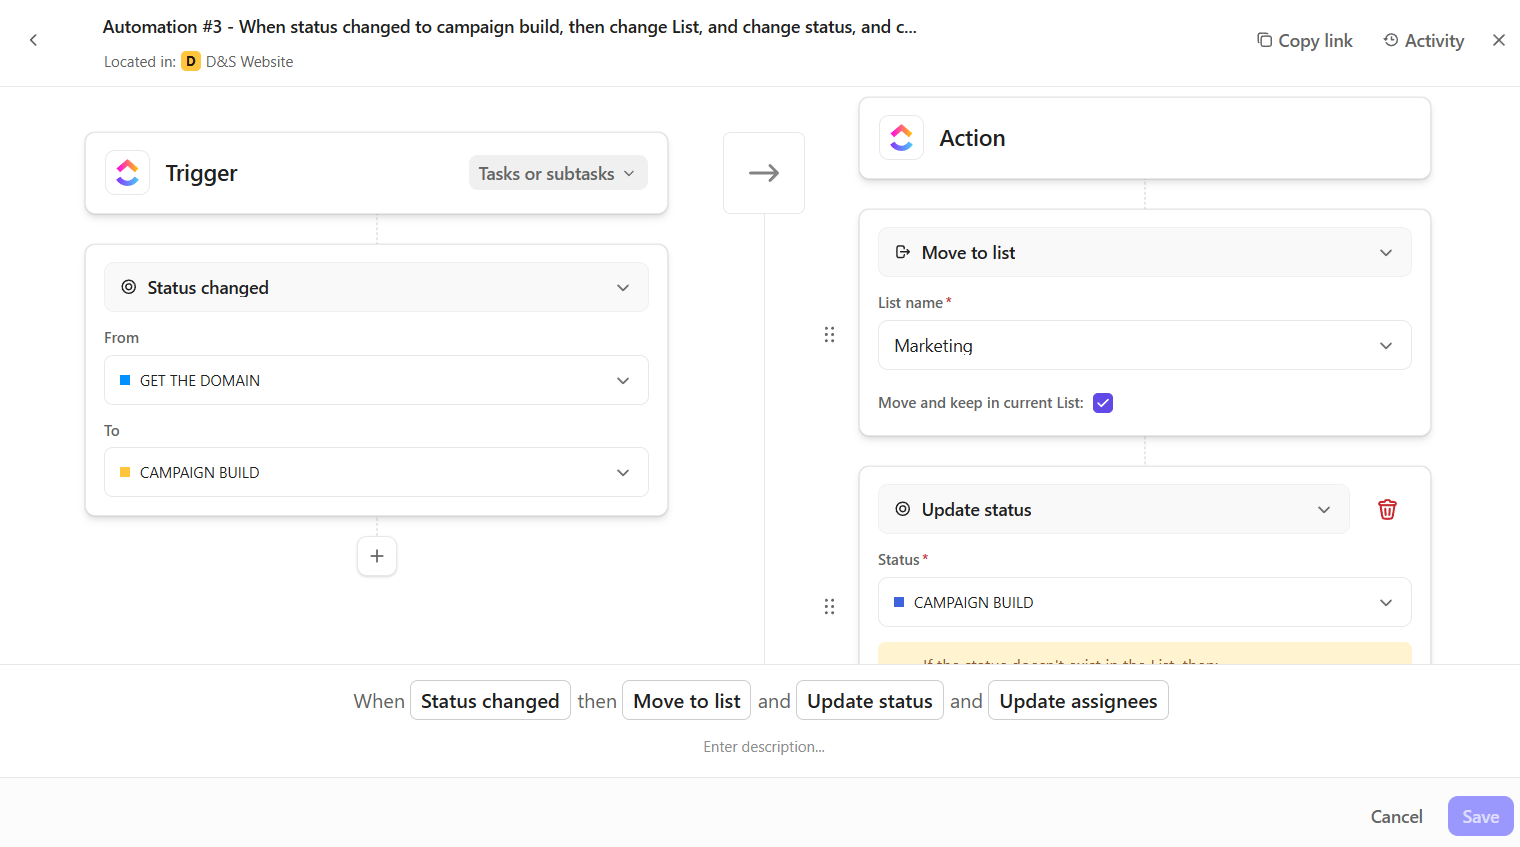Click the ClickUp logo in Trigger card
The image size is (1520, 847).
pos(128,173)
